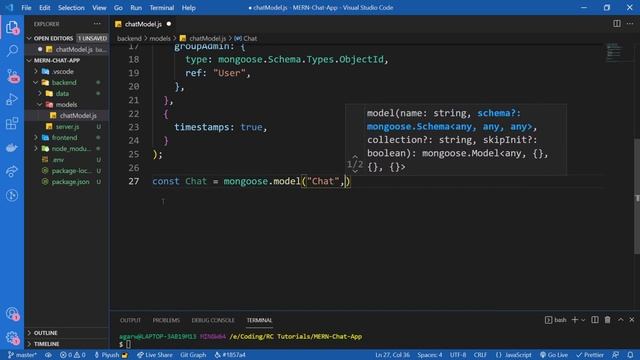640x360 pixels.
Task: Open the Live Share activity bar icon
Action: tap(12, 171)
